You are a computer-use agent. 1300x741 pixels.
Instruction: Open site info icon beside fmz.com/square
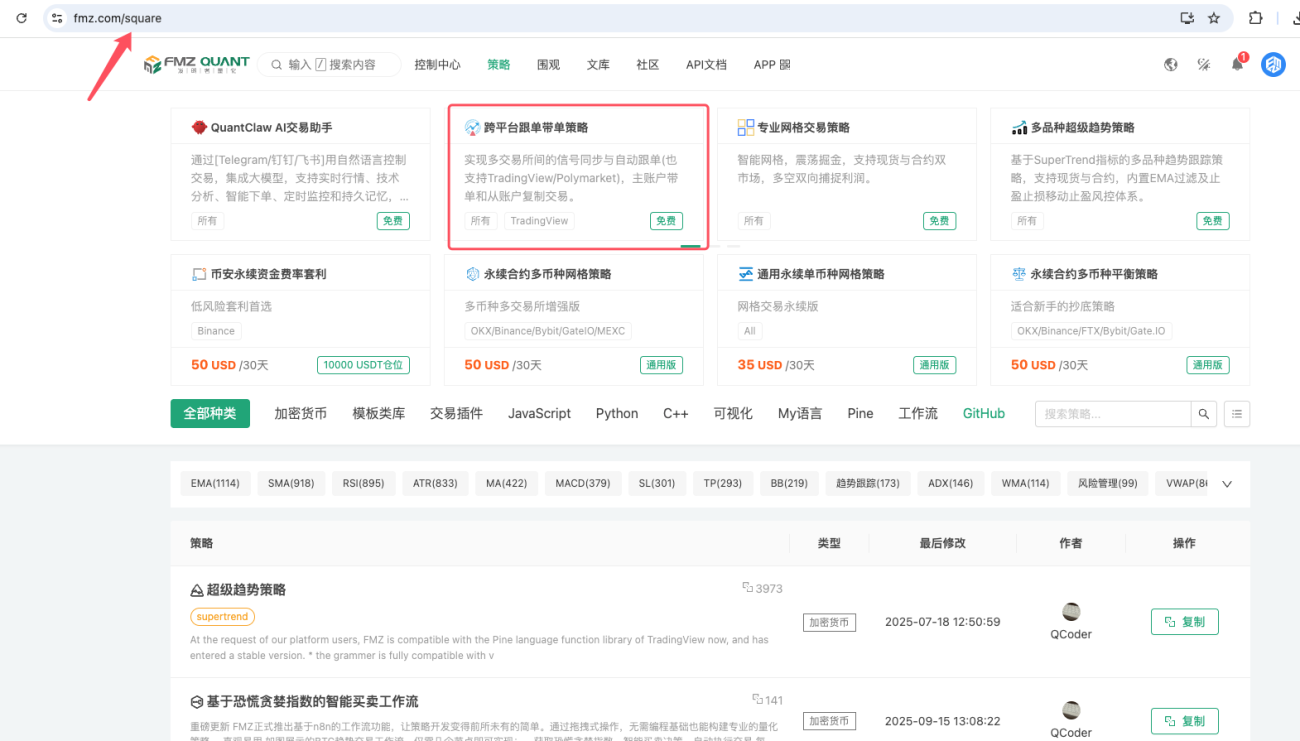[x=57, y=18]
